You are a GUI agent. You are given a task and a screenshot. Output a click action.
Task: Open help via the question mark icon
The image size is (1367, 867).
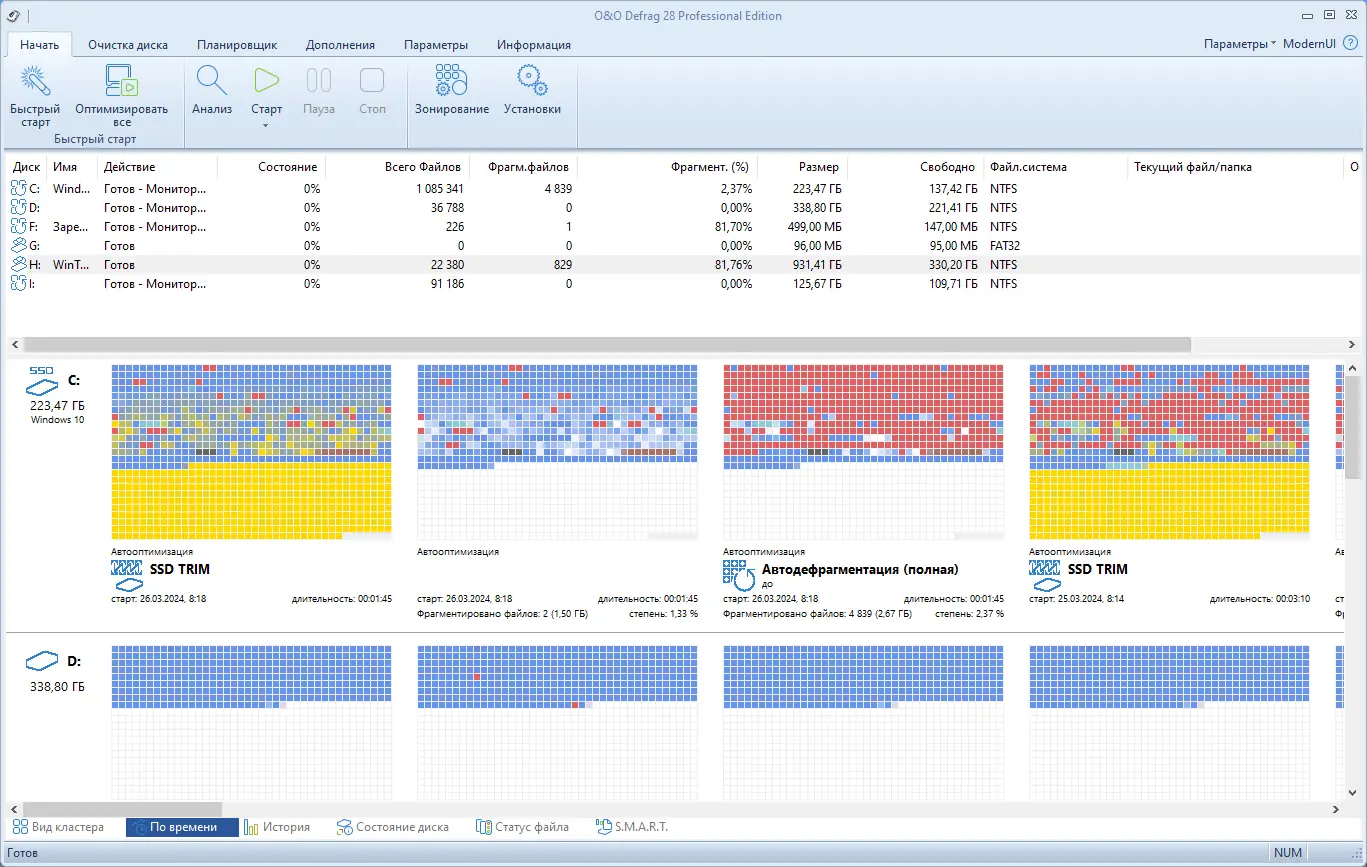(1350, 44)
